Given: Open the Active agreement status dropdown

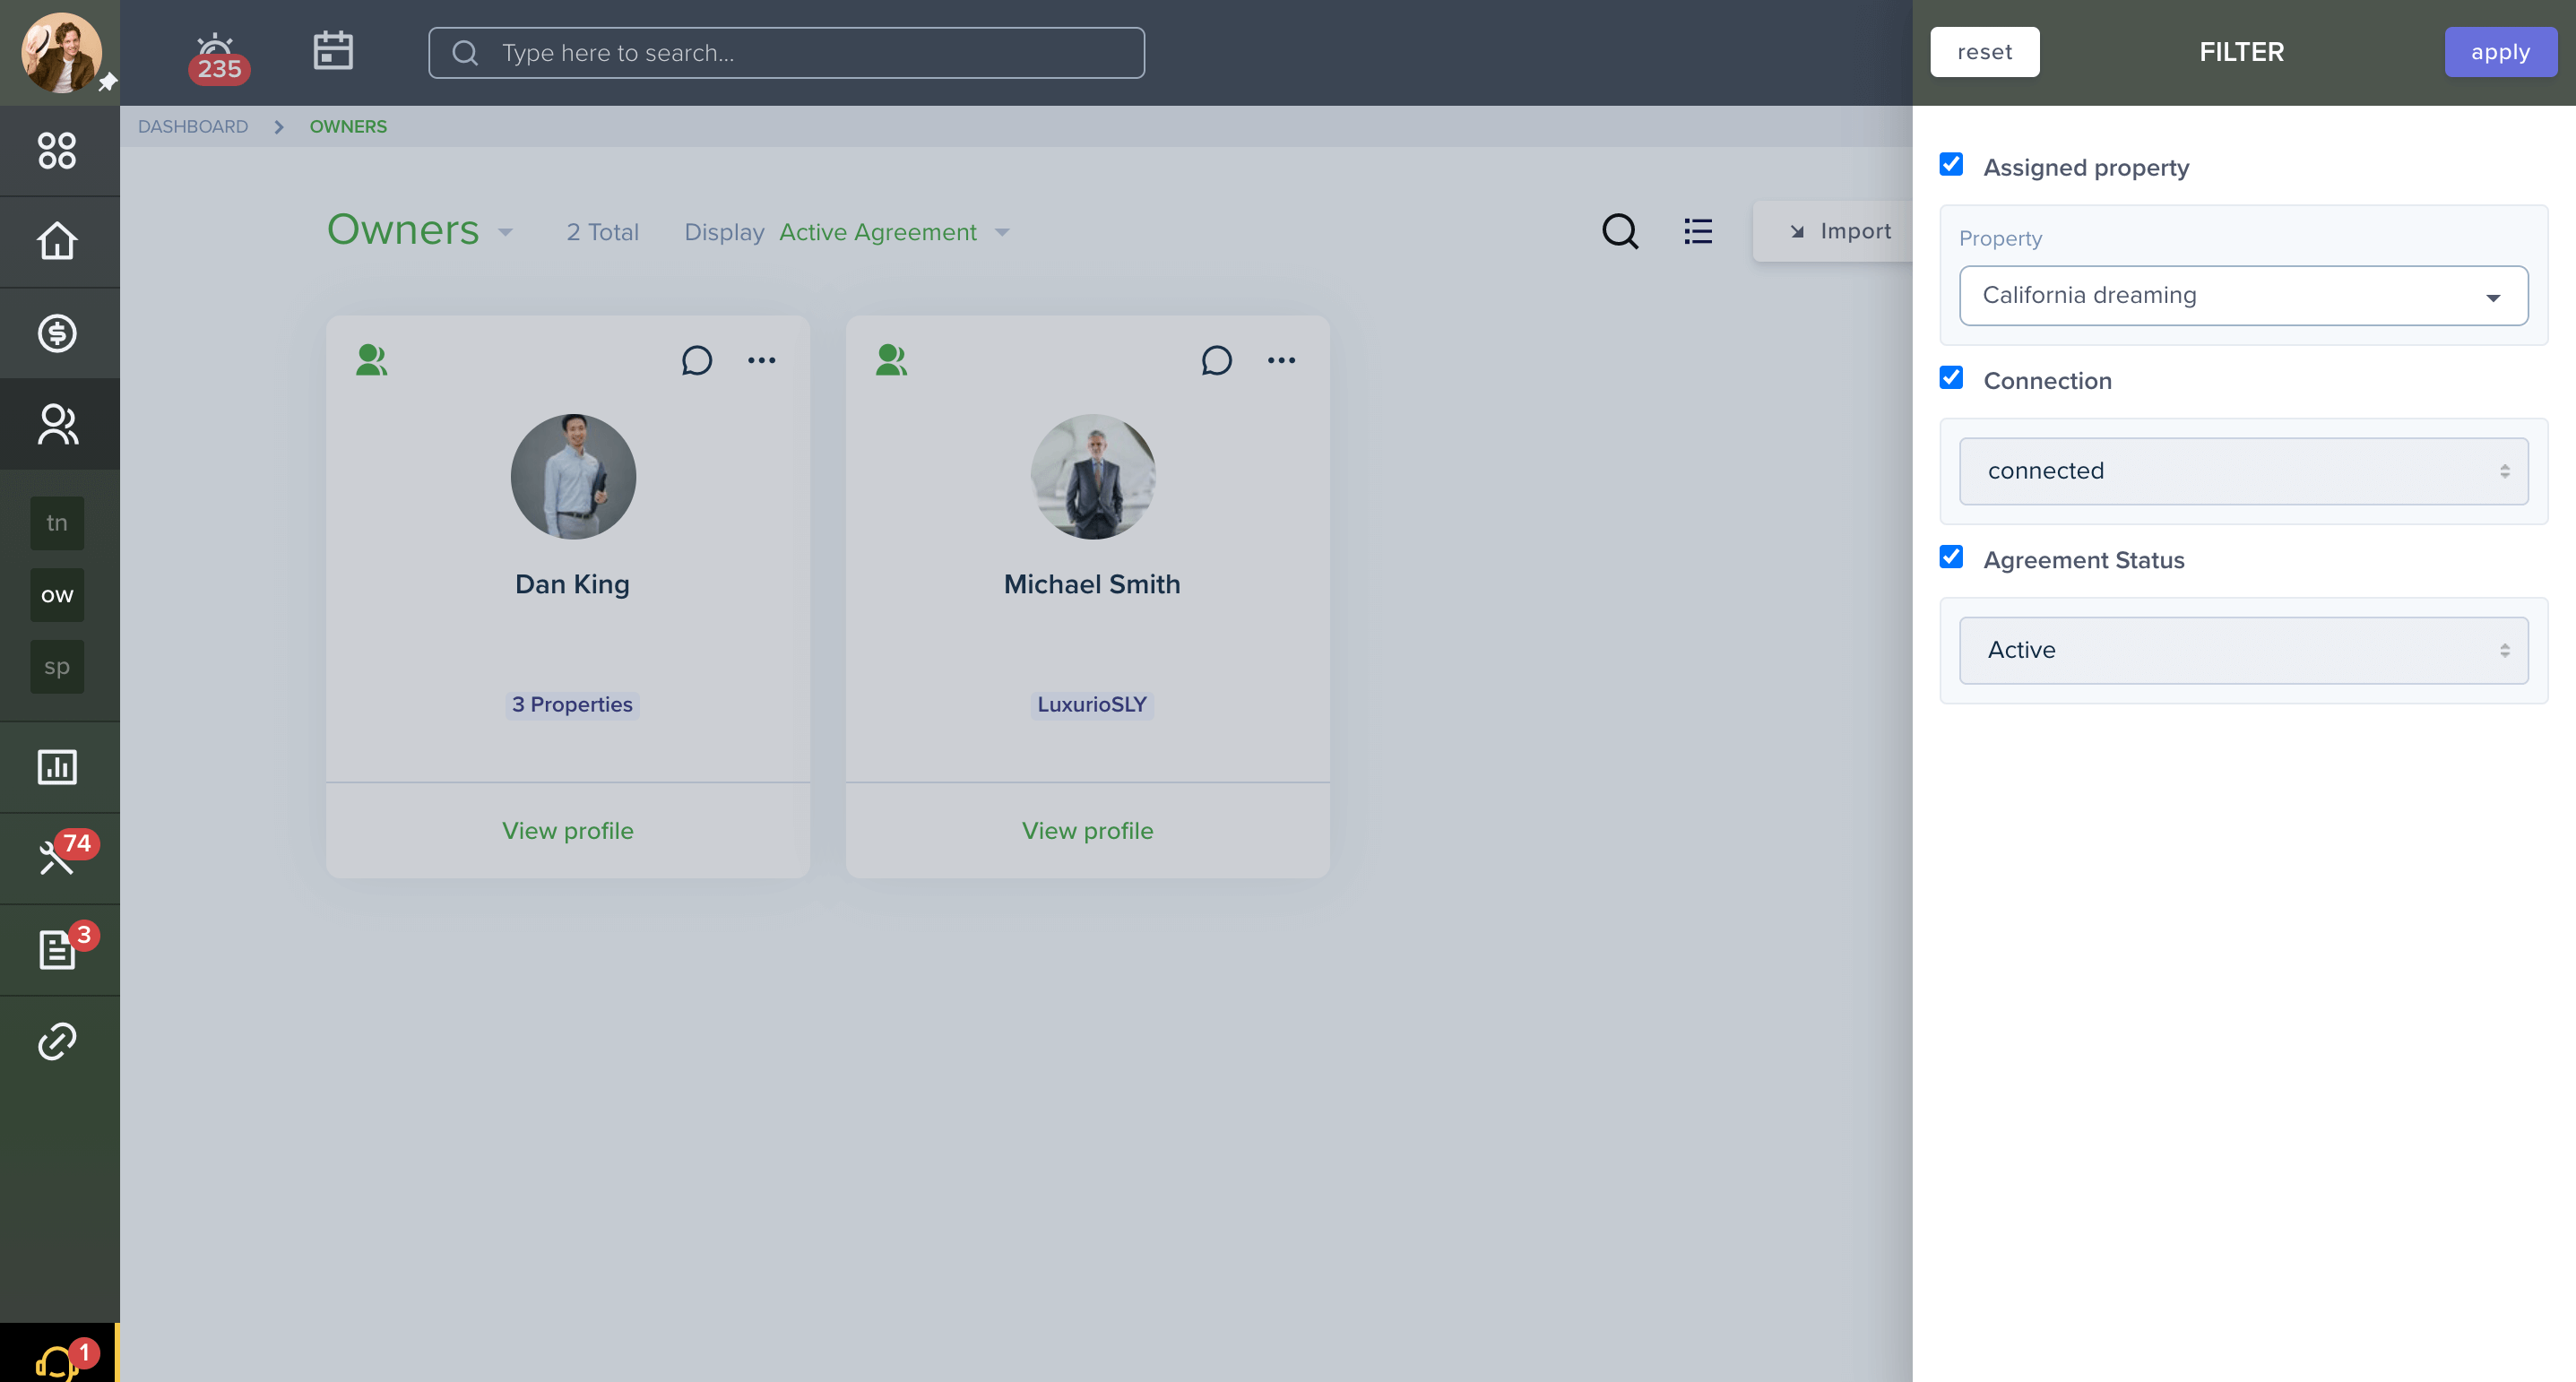Looking at the screenshot, I should point(2243,650).
